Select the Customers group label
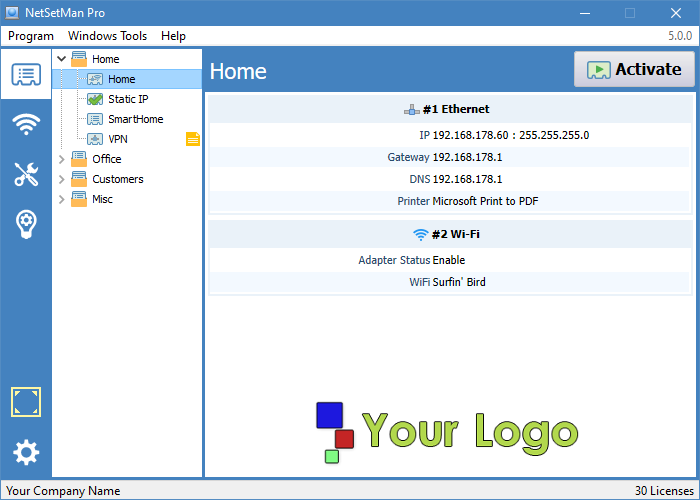 click(x=118, y=179)
